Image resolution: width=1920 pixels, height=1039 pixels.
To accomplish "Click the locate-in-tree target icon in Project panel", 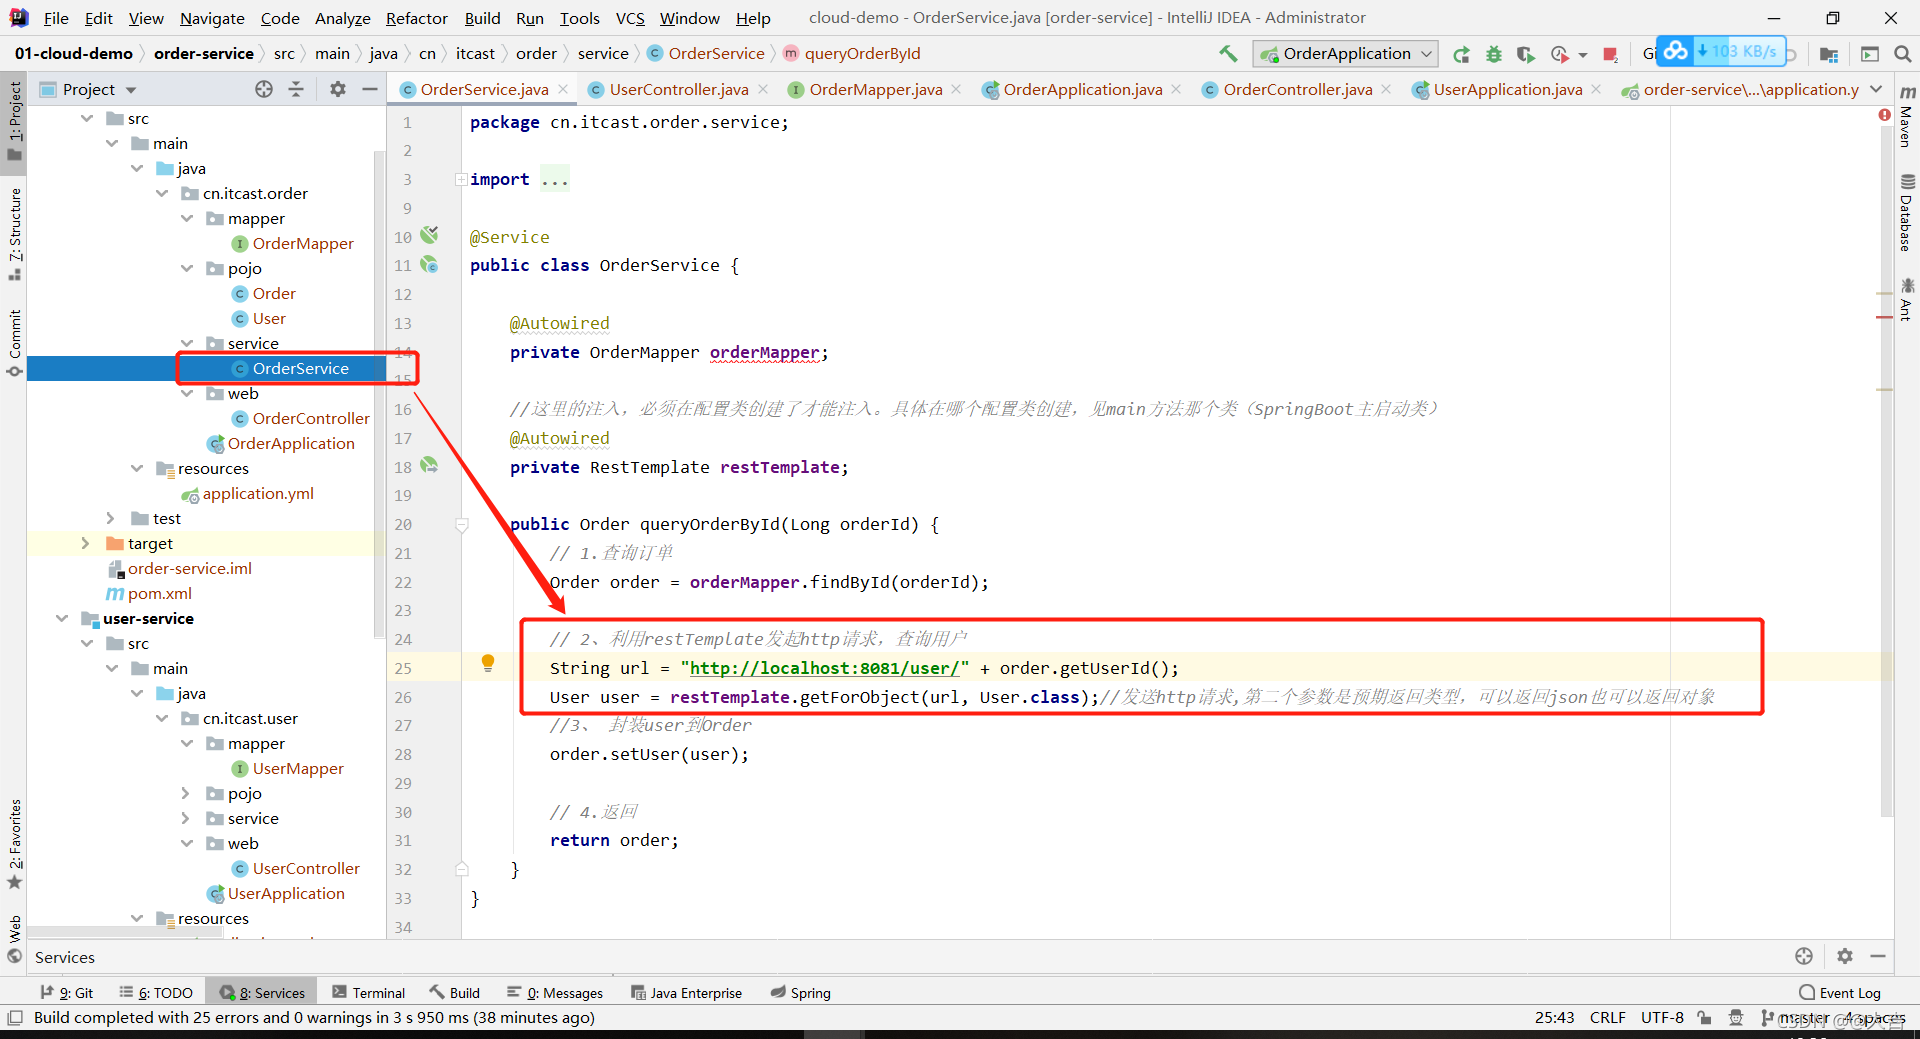I will (264, 89).
